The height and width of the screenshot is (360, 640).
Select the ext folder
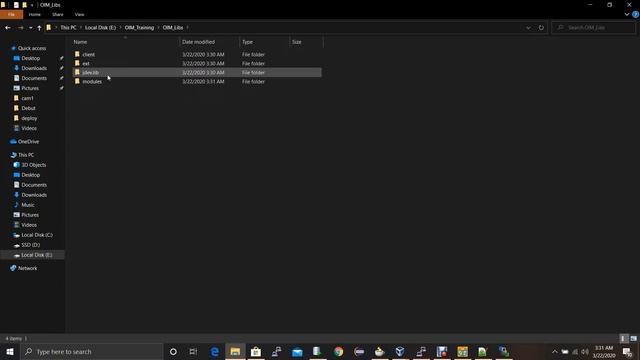tap(86, 63)
